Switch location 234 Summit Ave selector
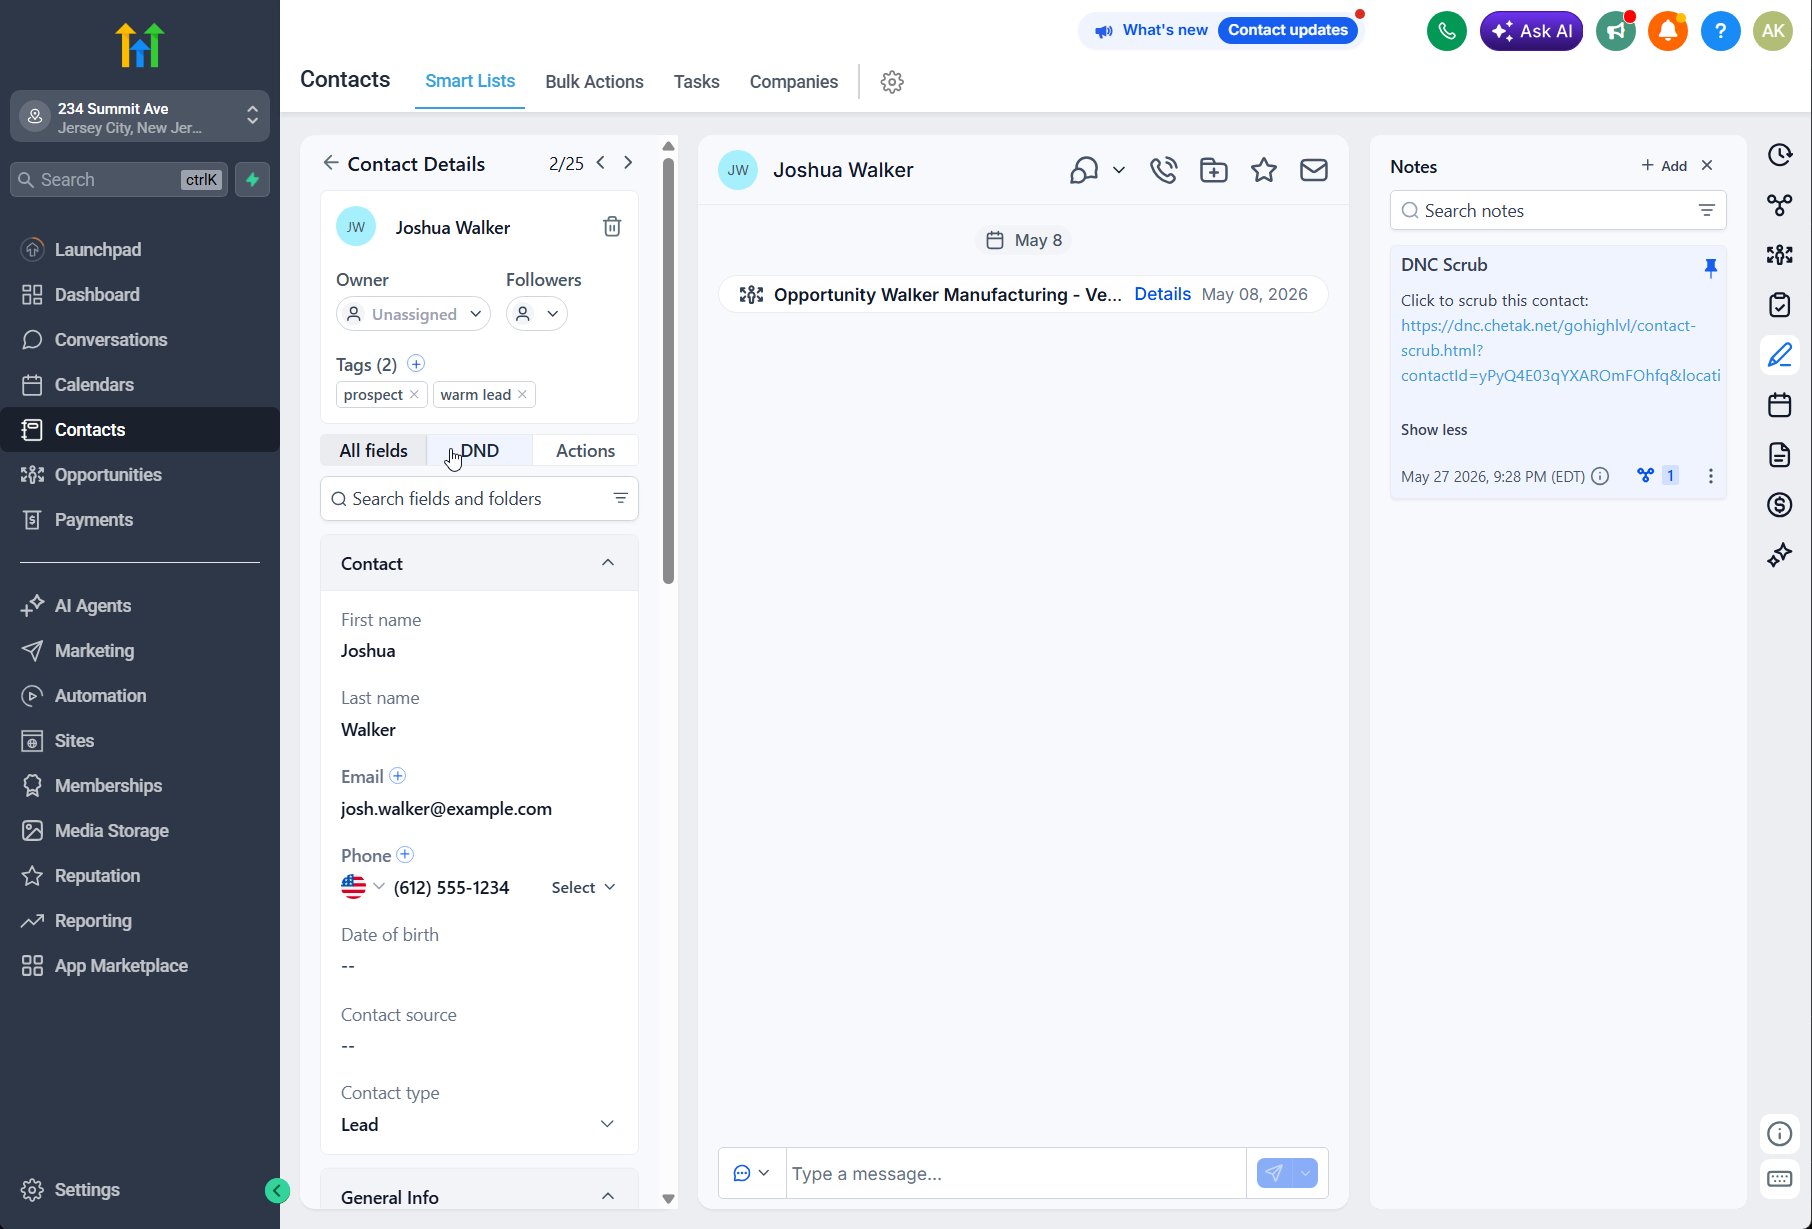This screenshot has width=1812, height=1229. click(x=140, y=117)
